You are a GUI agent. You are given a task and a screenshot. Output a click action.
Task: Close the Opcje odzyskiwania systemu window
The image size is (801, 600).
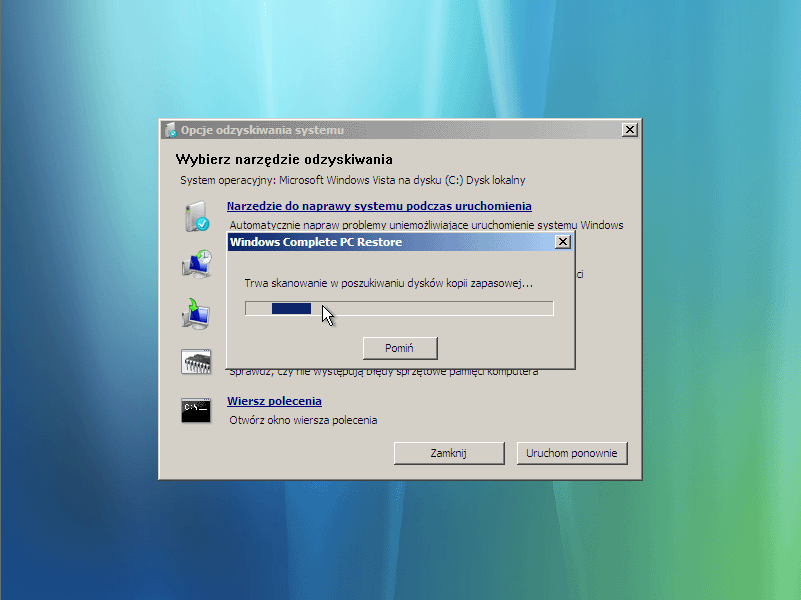click(x=629, y=130)
